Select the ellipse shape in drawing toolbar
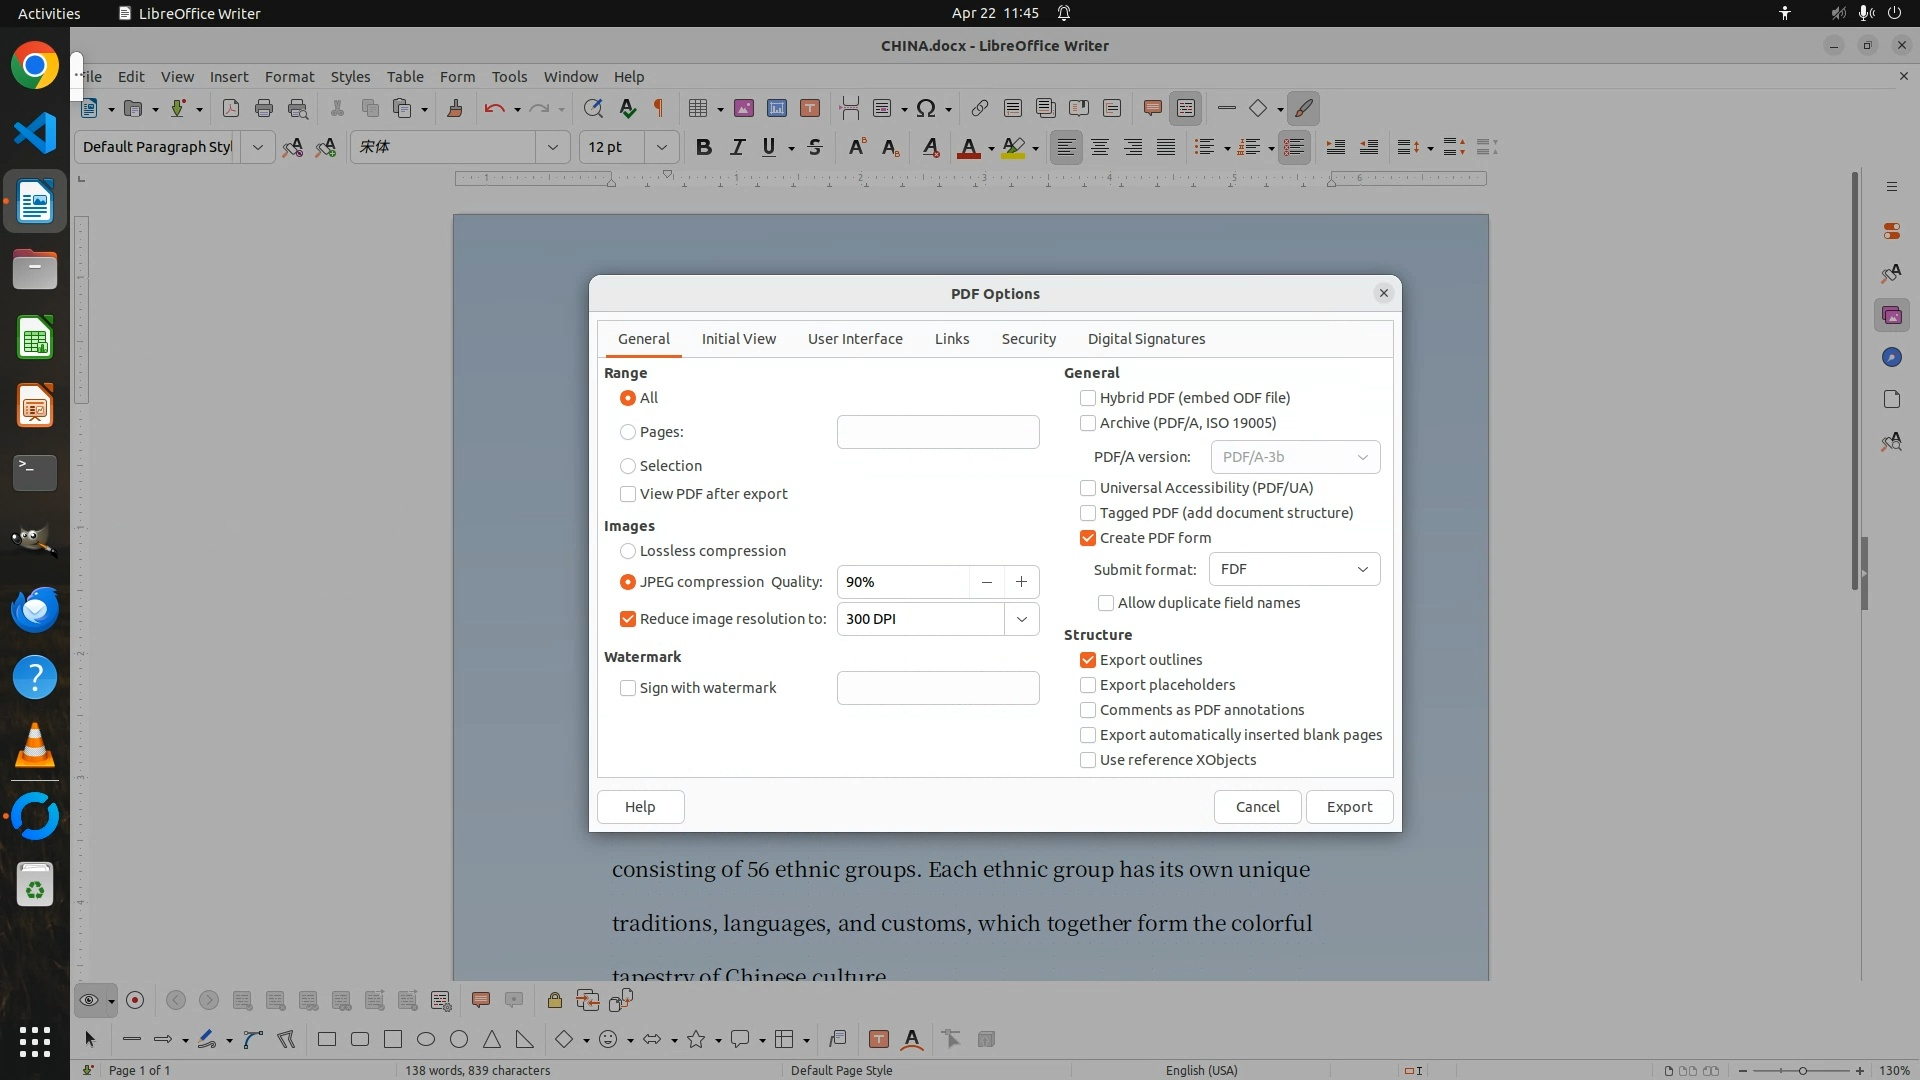The width and height of the screenshot is (1920, 1080). point(426,1039)
